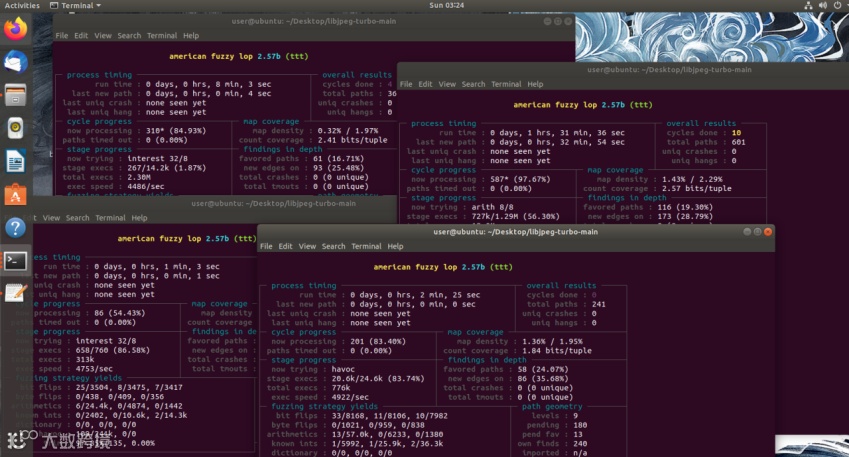Open the Files manager dock icon
Image resolution: width=849 pixels, height=457 pixels.
pos(16,95)
